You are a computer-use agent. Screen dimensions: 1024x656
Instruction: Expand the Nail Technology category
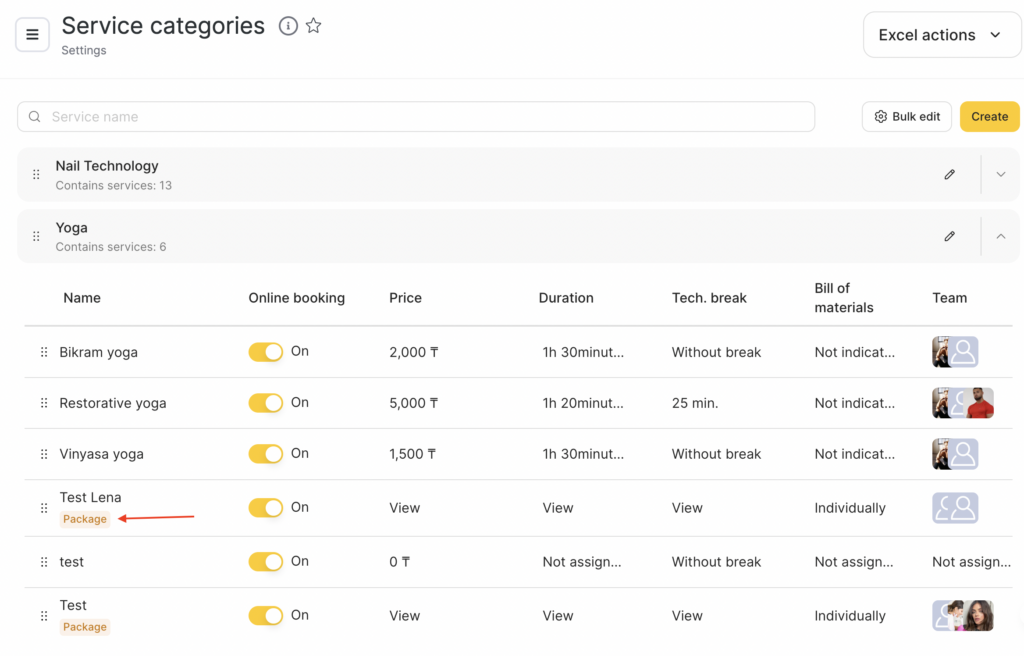coord(1000,175)
